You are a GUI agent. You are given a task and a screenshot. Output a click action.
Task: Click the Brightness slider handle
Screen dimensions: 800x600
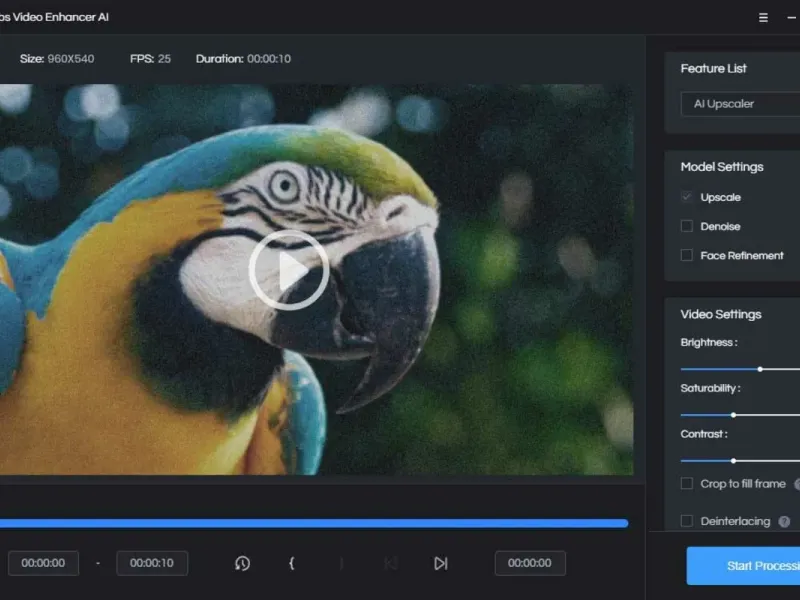click(760, 369)
